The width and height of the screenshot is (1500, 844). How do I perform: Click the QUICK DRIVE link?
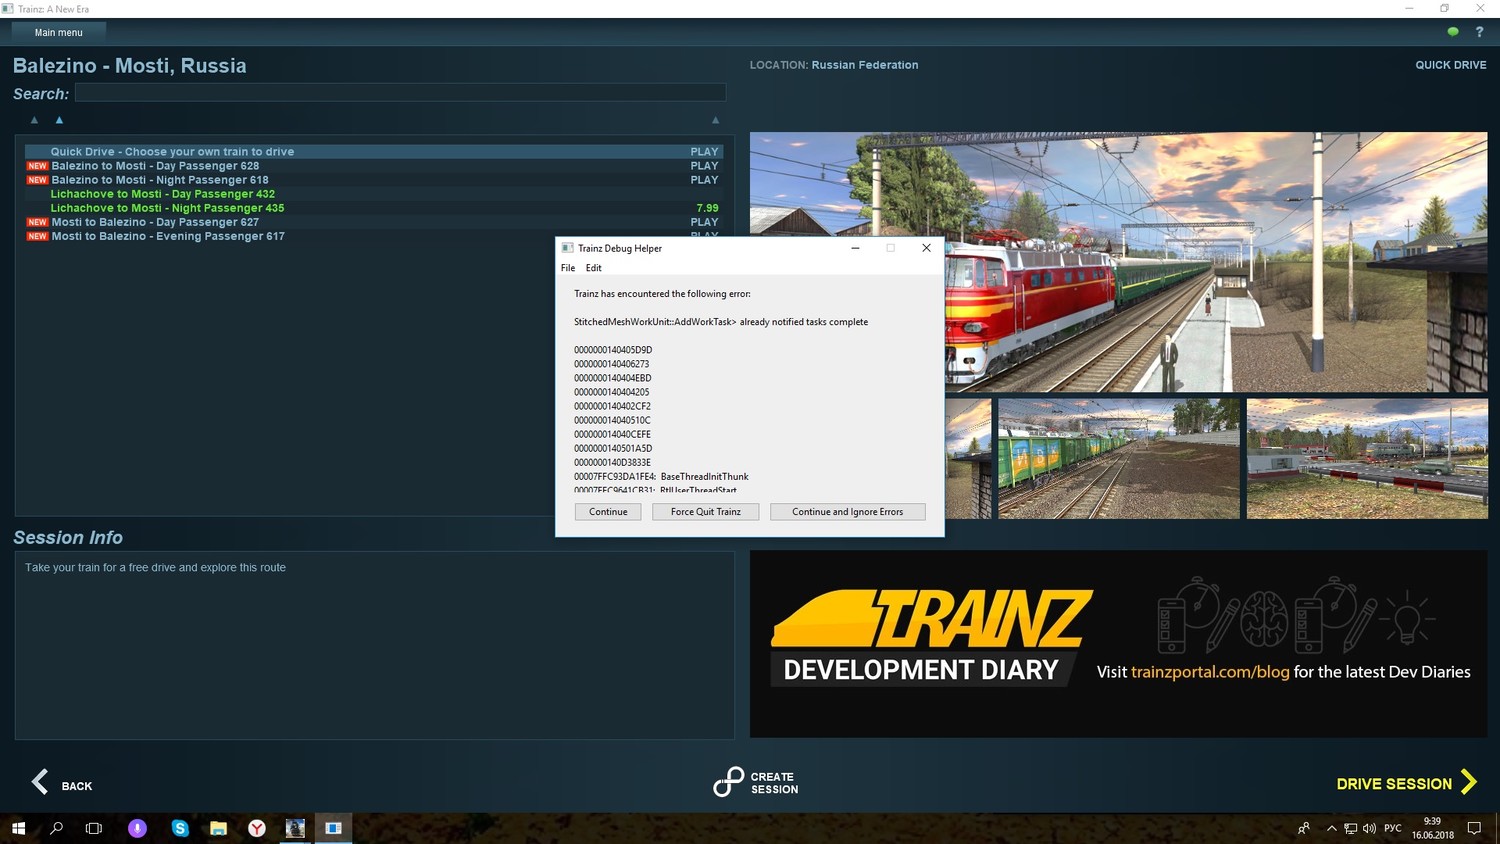[x=1450, y=65]
